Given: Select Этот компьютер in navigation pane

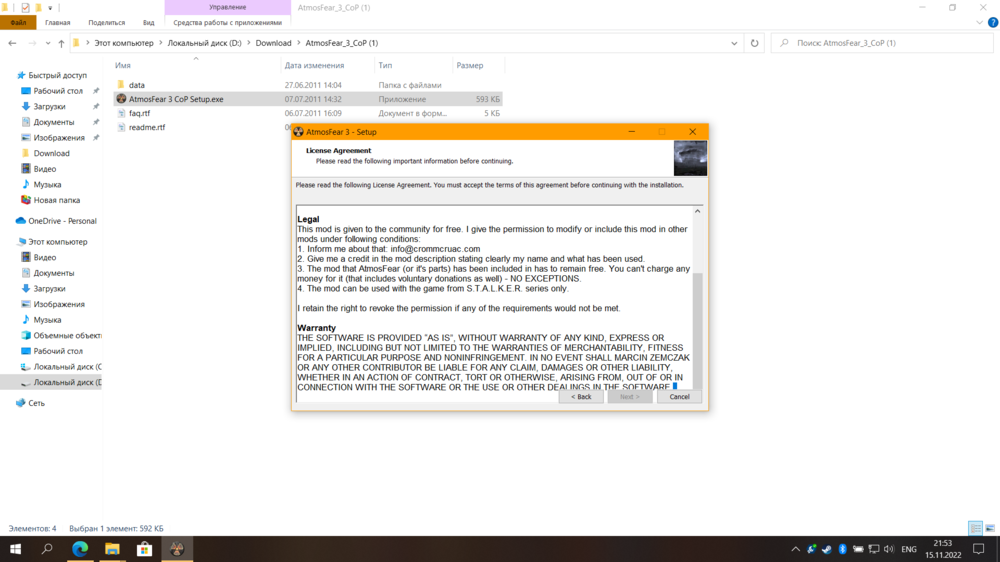Looking at the screenshot, I should pyautogui.click(x=57, y=242).
